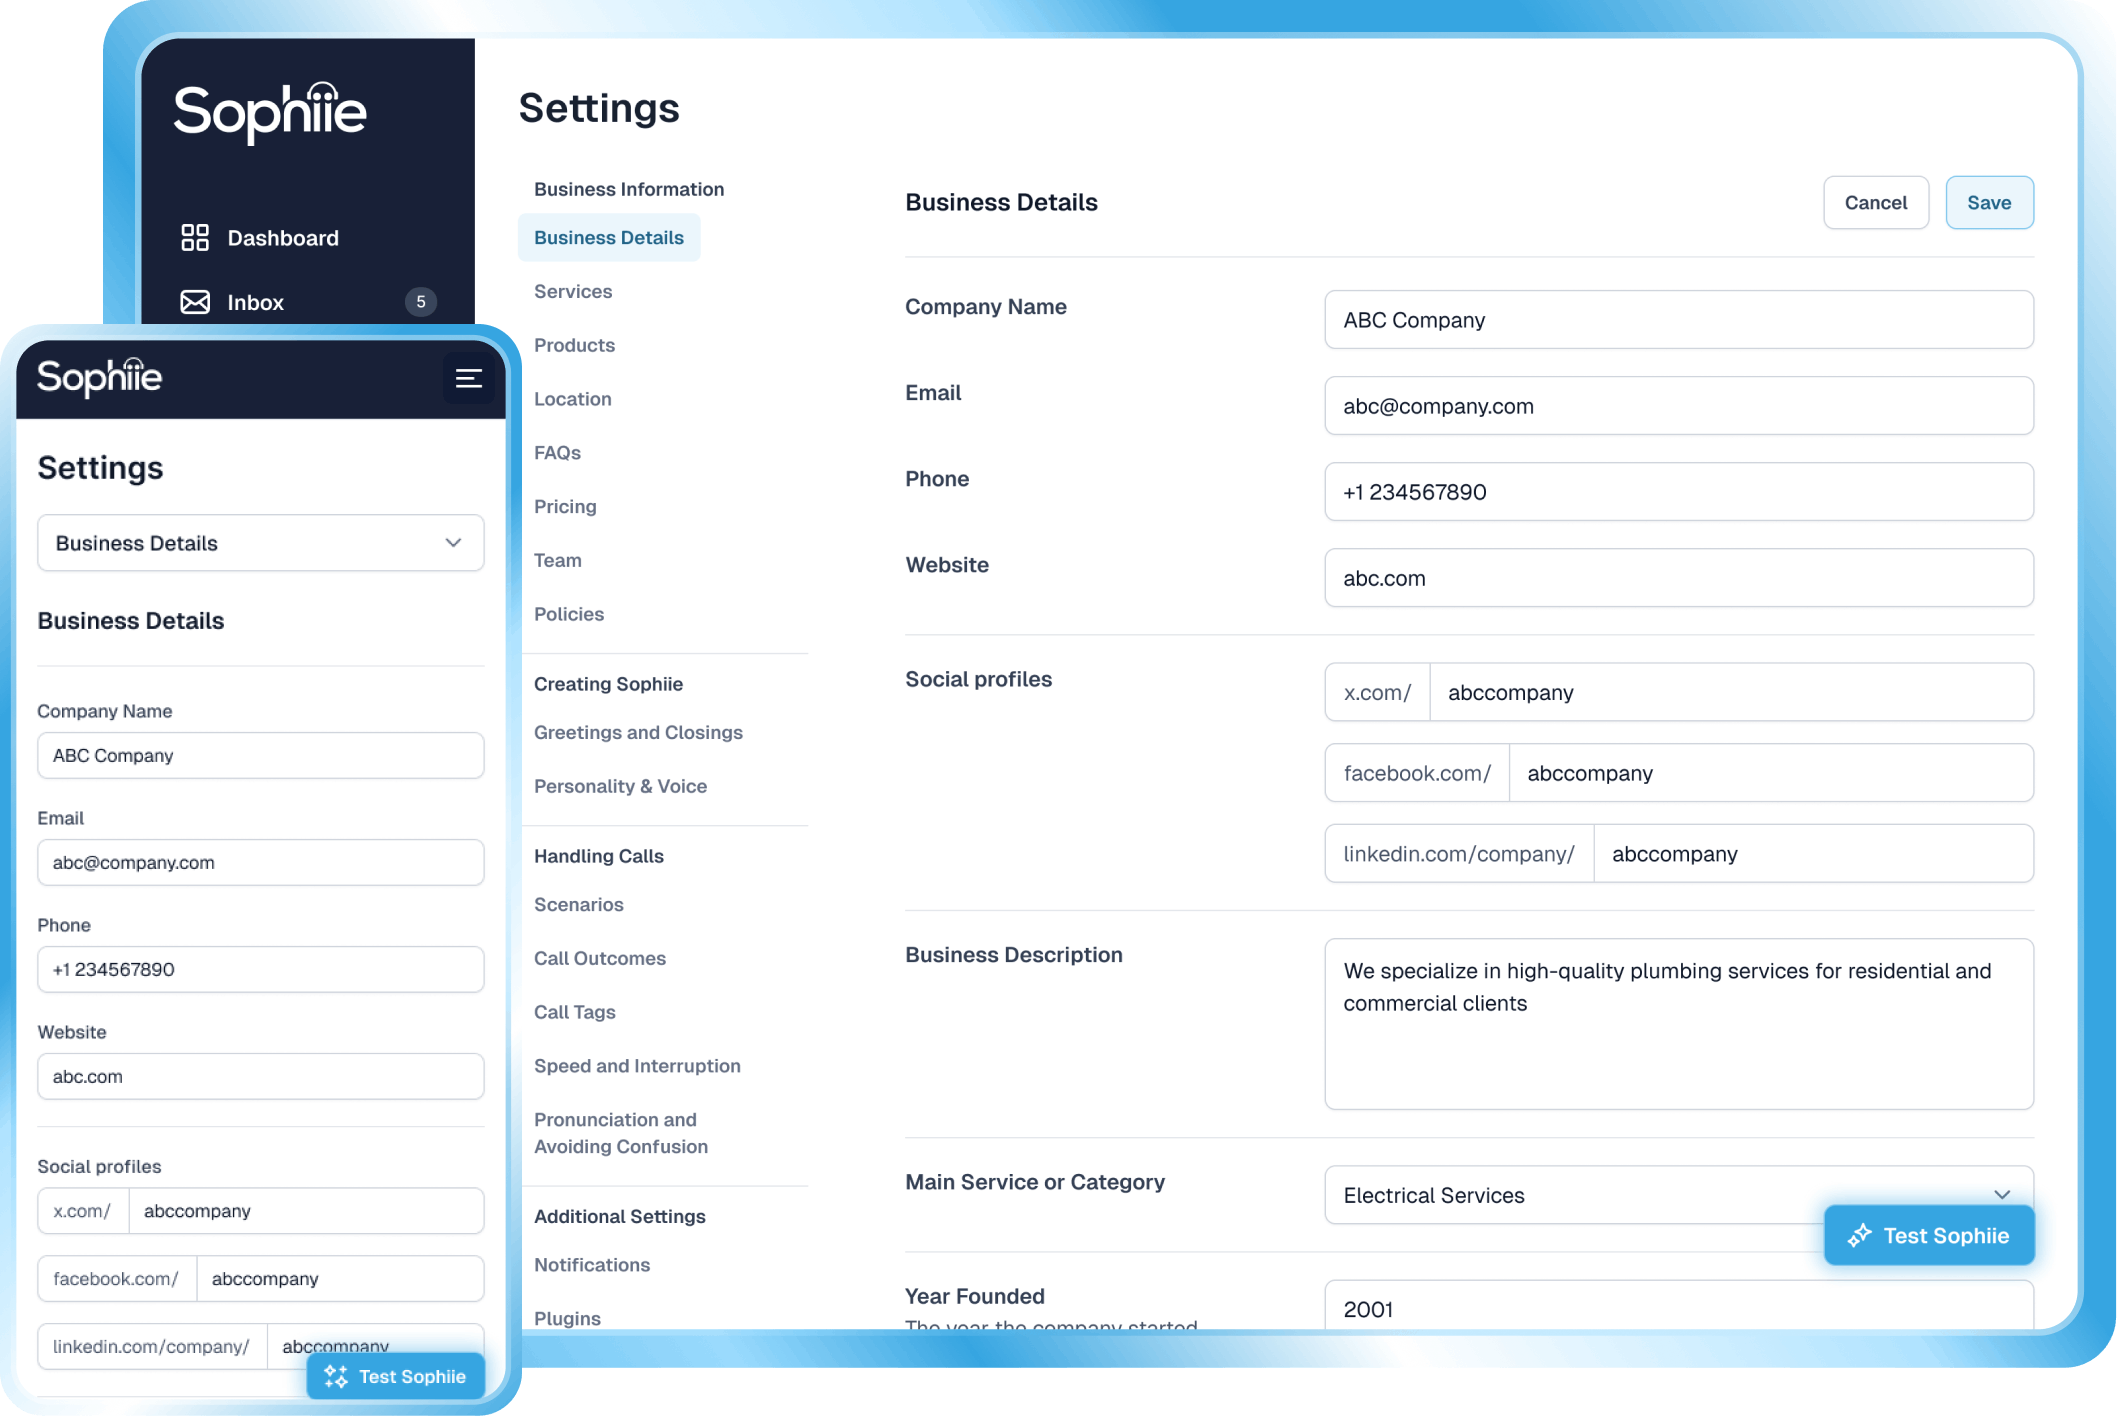Viewport: 2118px width, 1416px height.
Task: Open Dashboard from the sidebar
Action: (x=283, y=238)
